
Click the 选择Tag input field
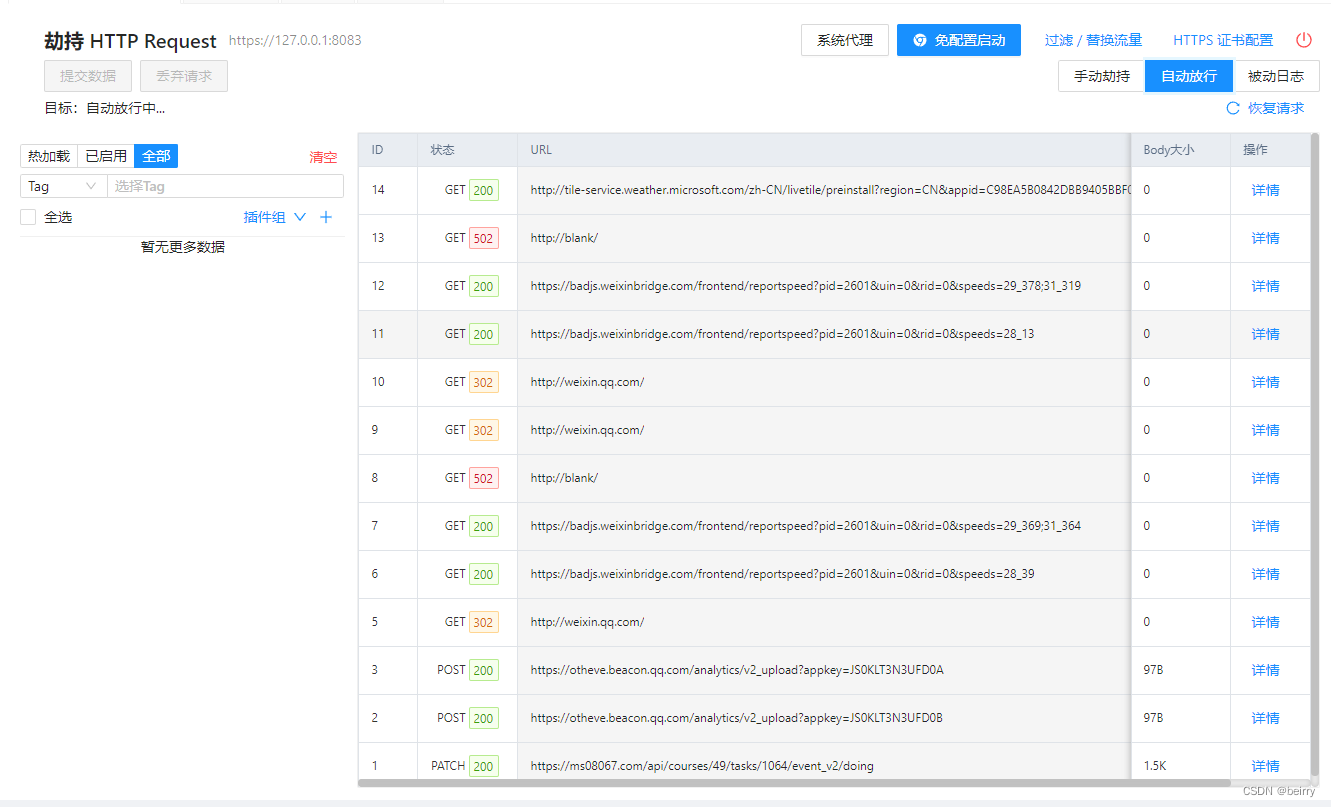pyautogui.click(x=225, y=186)
